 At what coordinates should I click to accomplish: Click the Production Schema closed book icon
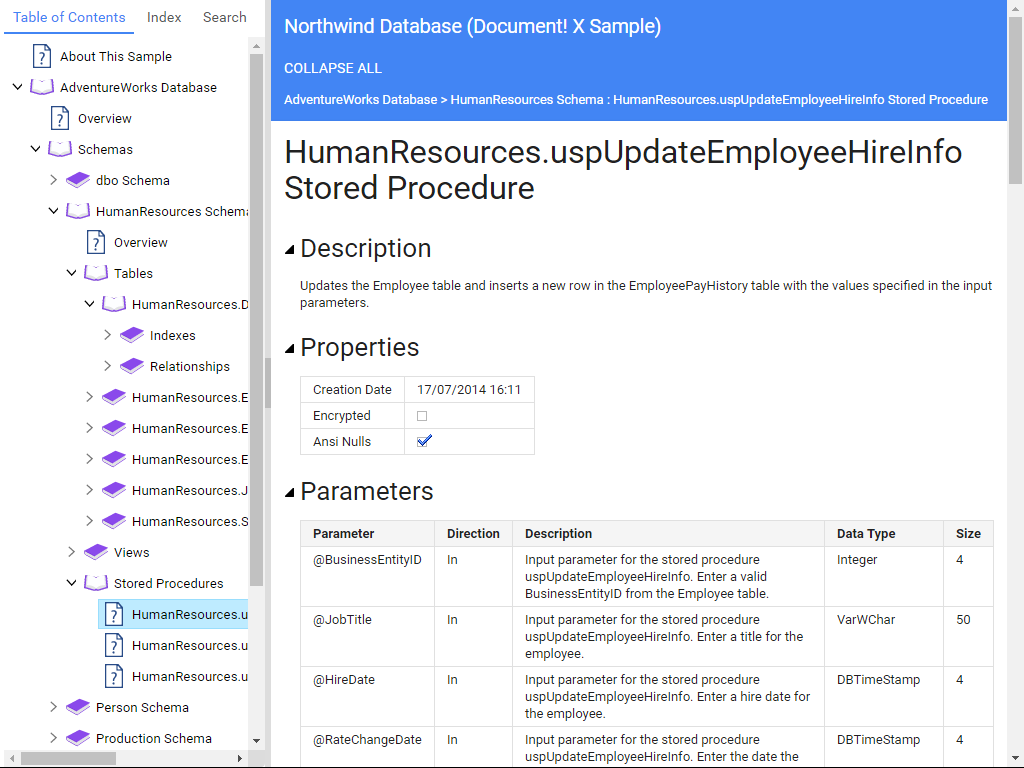point(78,738)
